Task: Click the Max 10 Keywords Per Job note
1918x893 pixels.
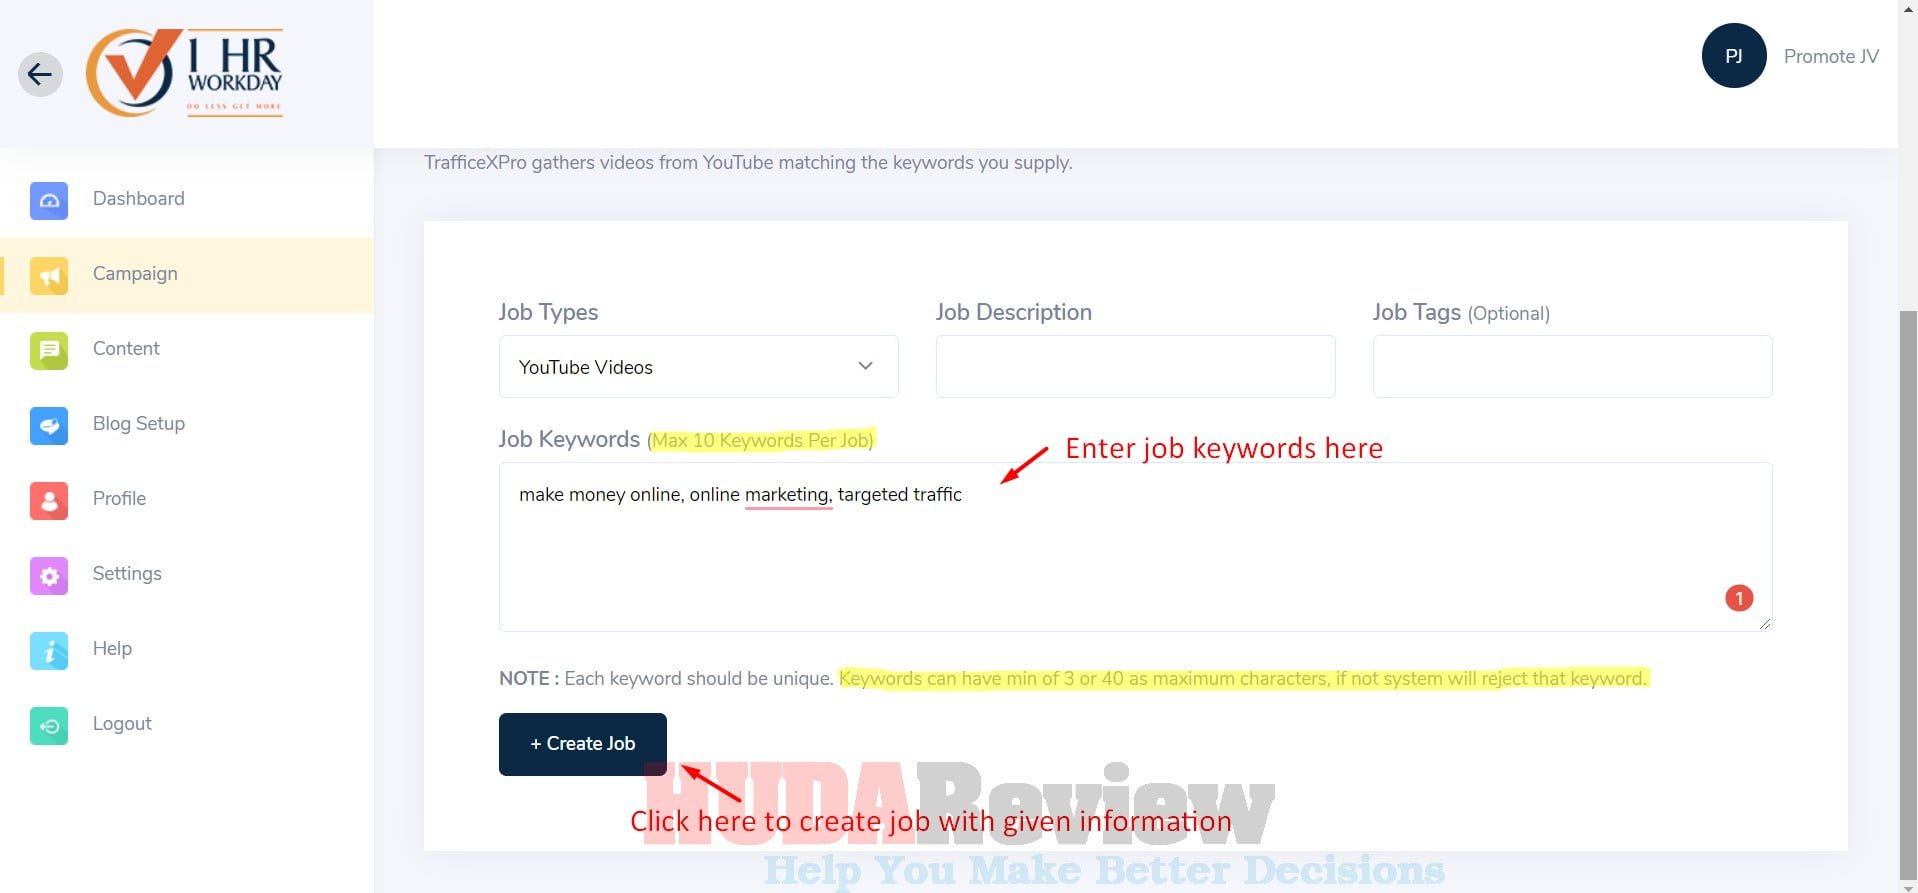Action: pyautogui.click(x=762, y=440)
